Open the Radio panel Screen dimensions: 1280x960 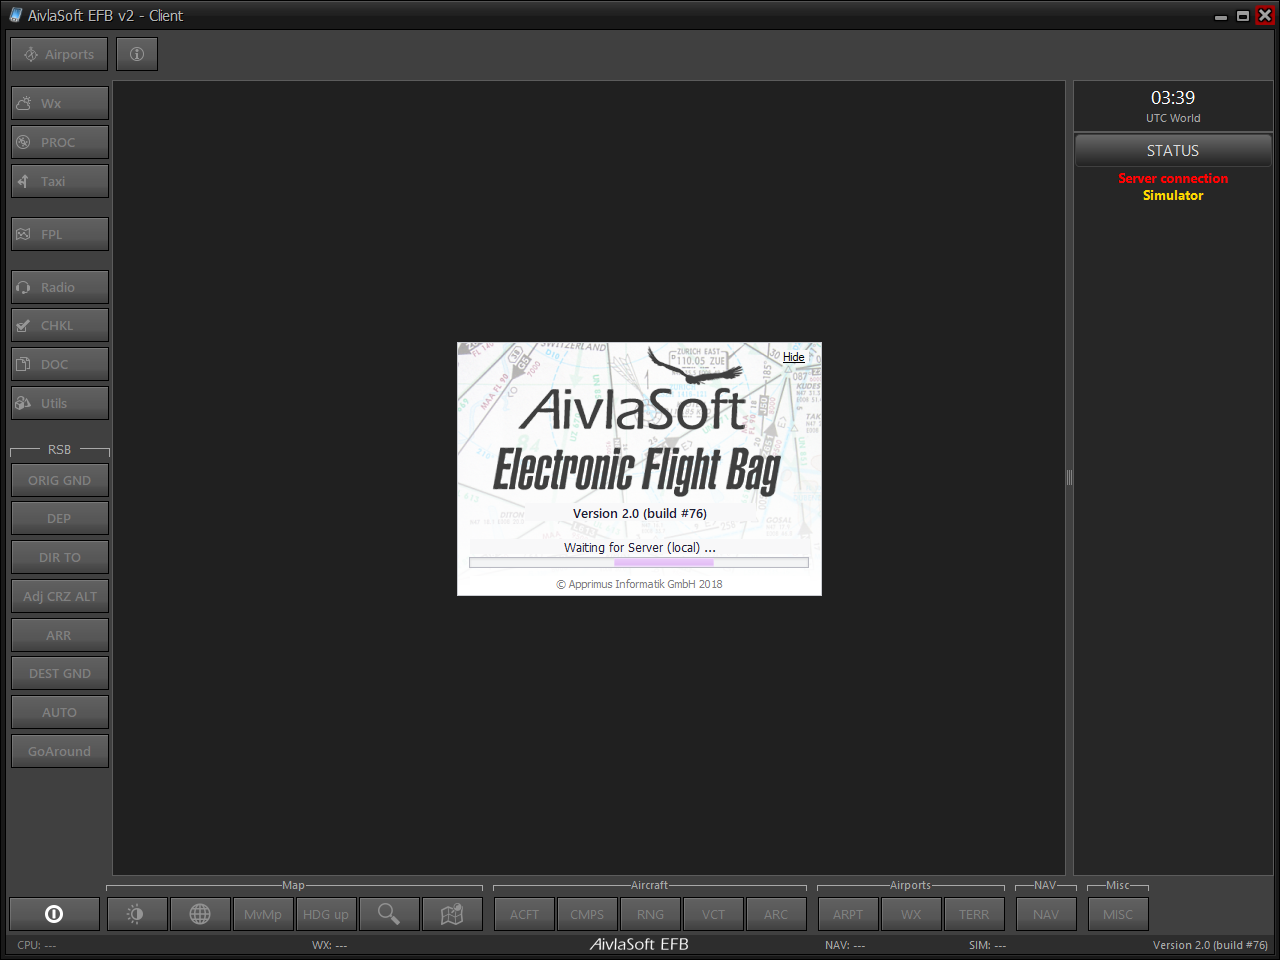pyautogui.click(x=60, y=287)
